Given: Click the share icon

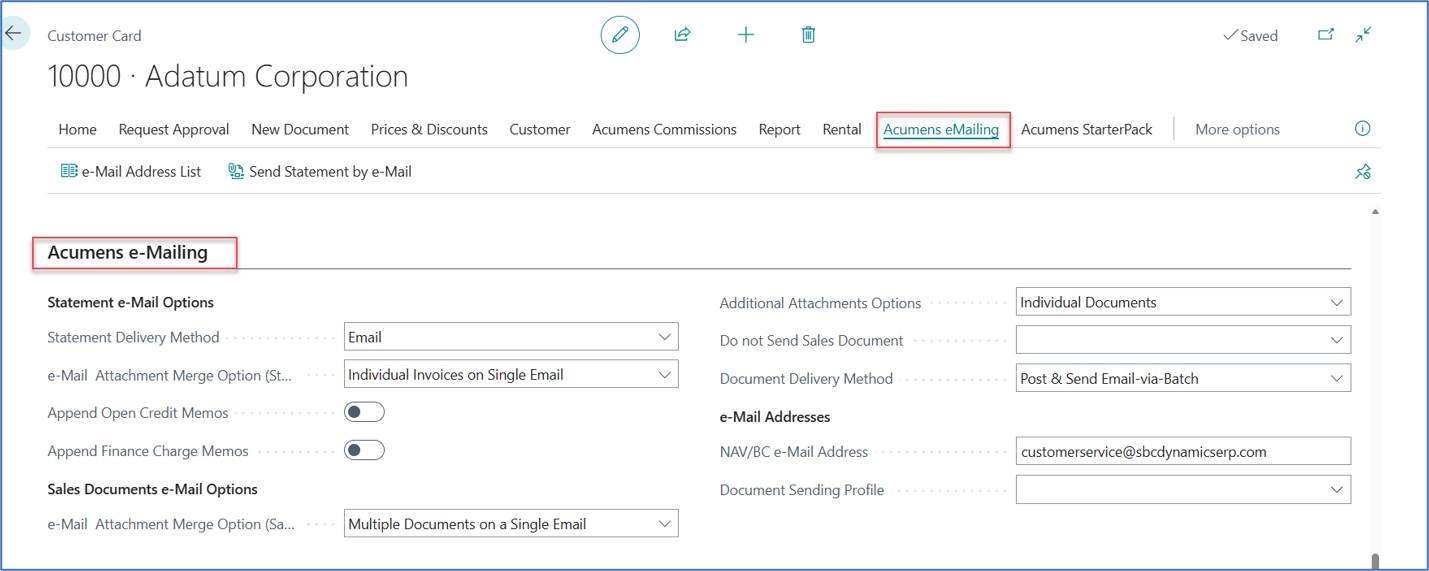Looking at the screenshot, I should 682,35.
